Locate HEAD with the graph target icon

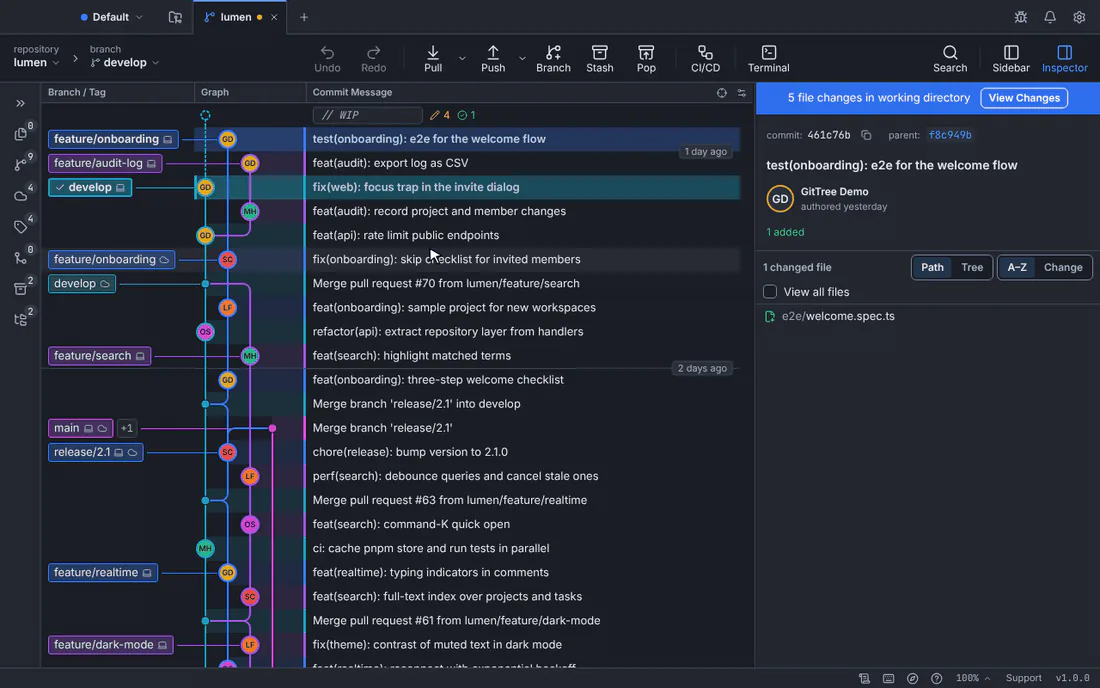[x=721, y=93]
